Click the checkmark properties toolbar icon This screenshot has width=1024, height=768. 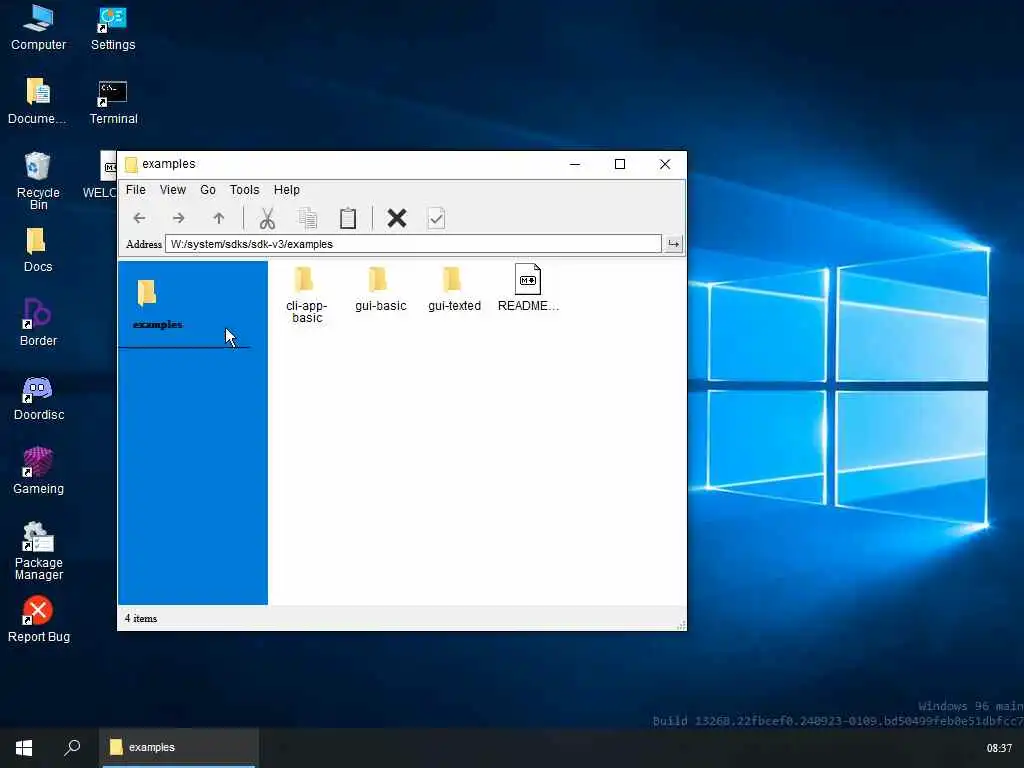(436, 218)
